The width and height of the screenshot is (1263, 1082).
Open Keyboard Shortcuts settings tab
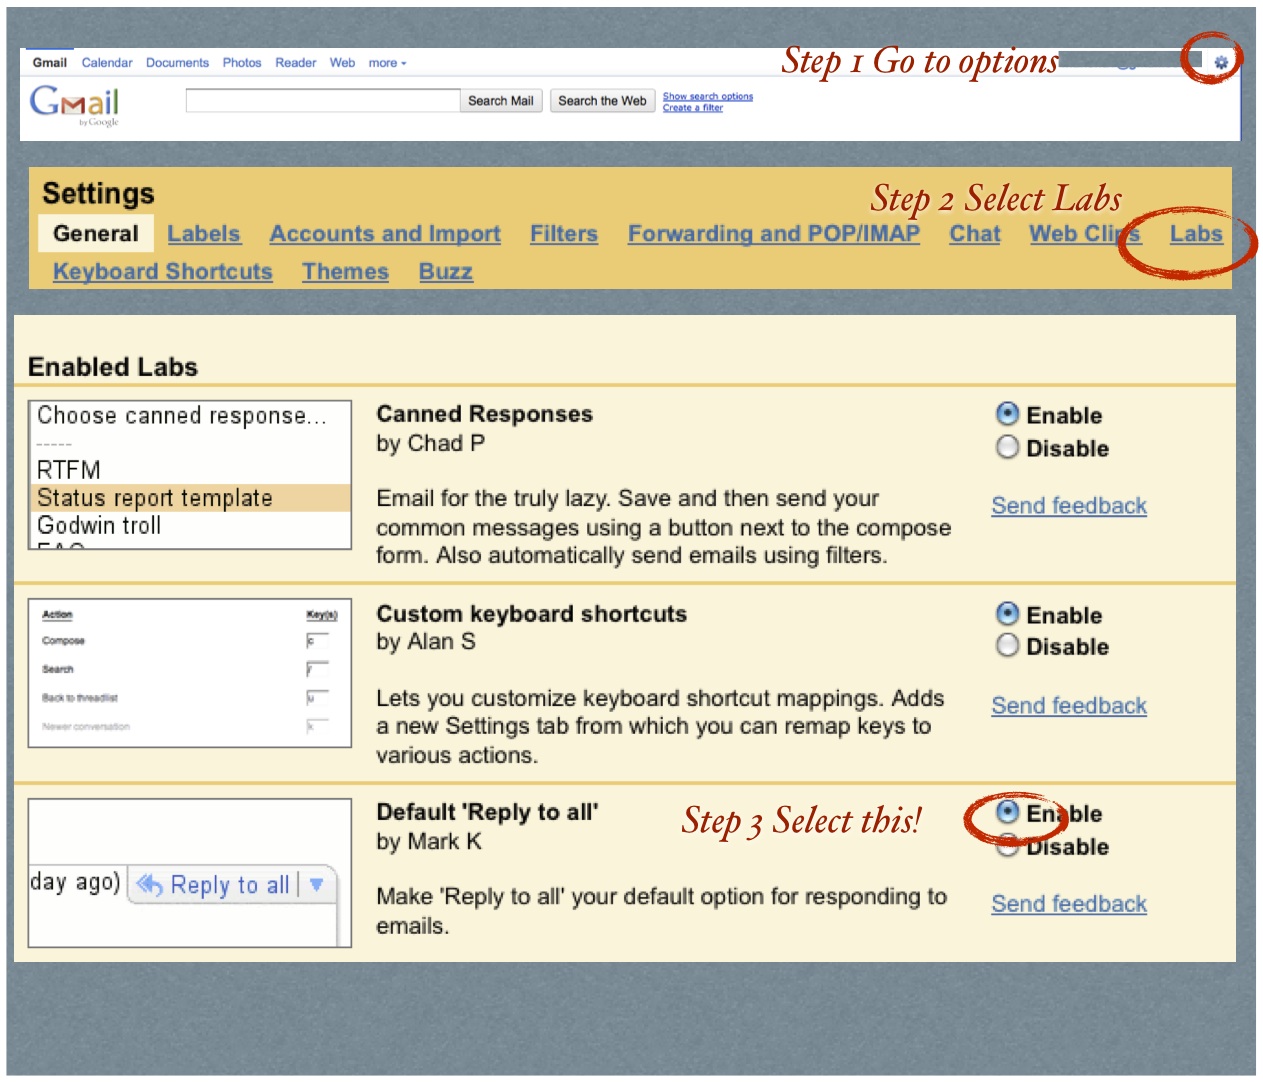[x=163, y=272]
